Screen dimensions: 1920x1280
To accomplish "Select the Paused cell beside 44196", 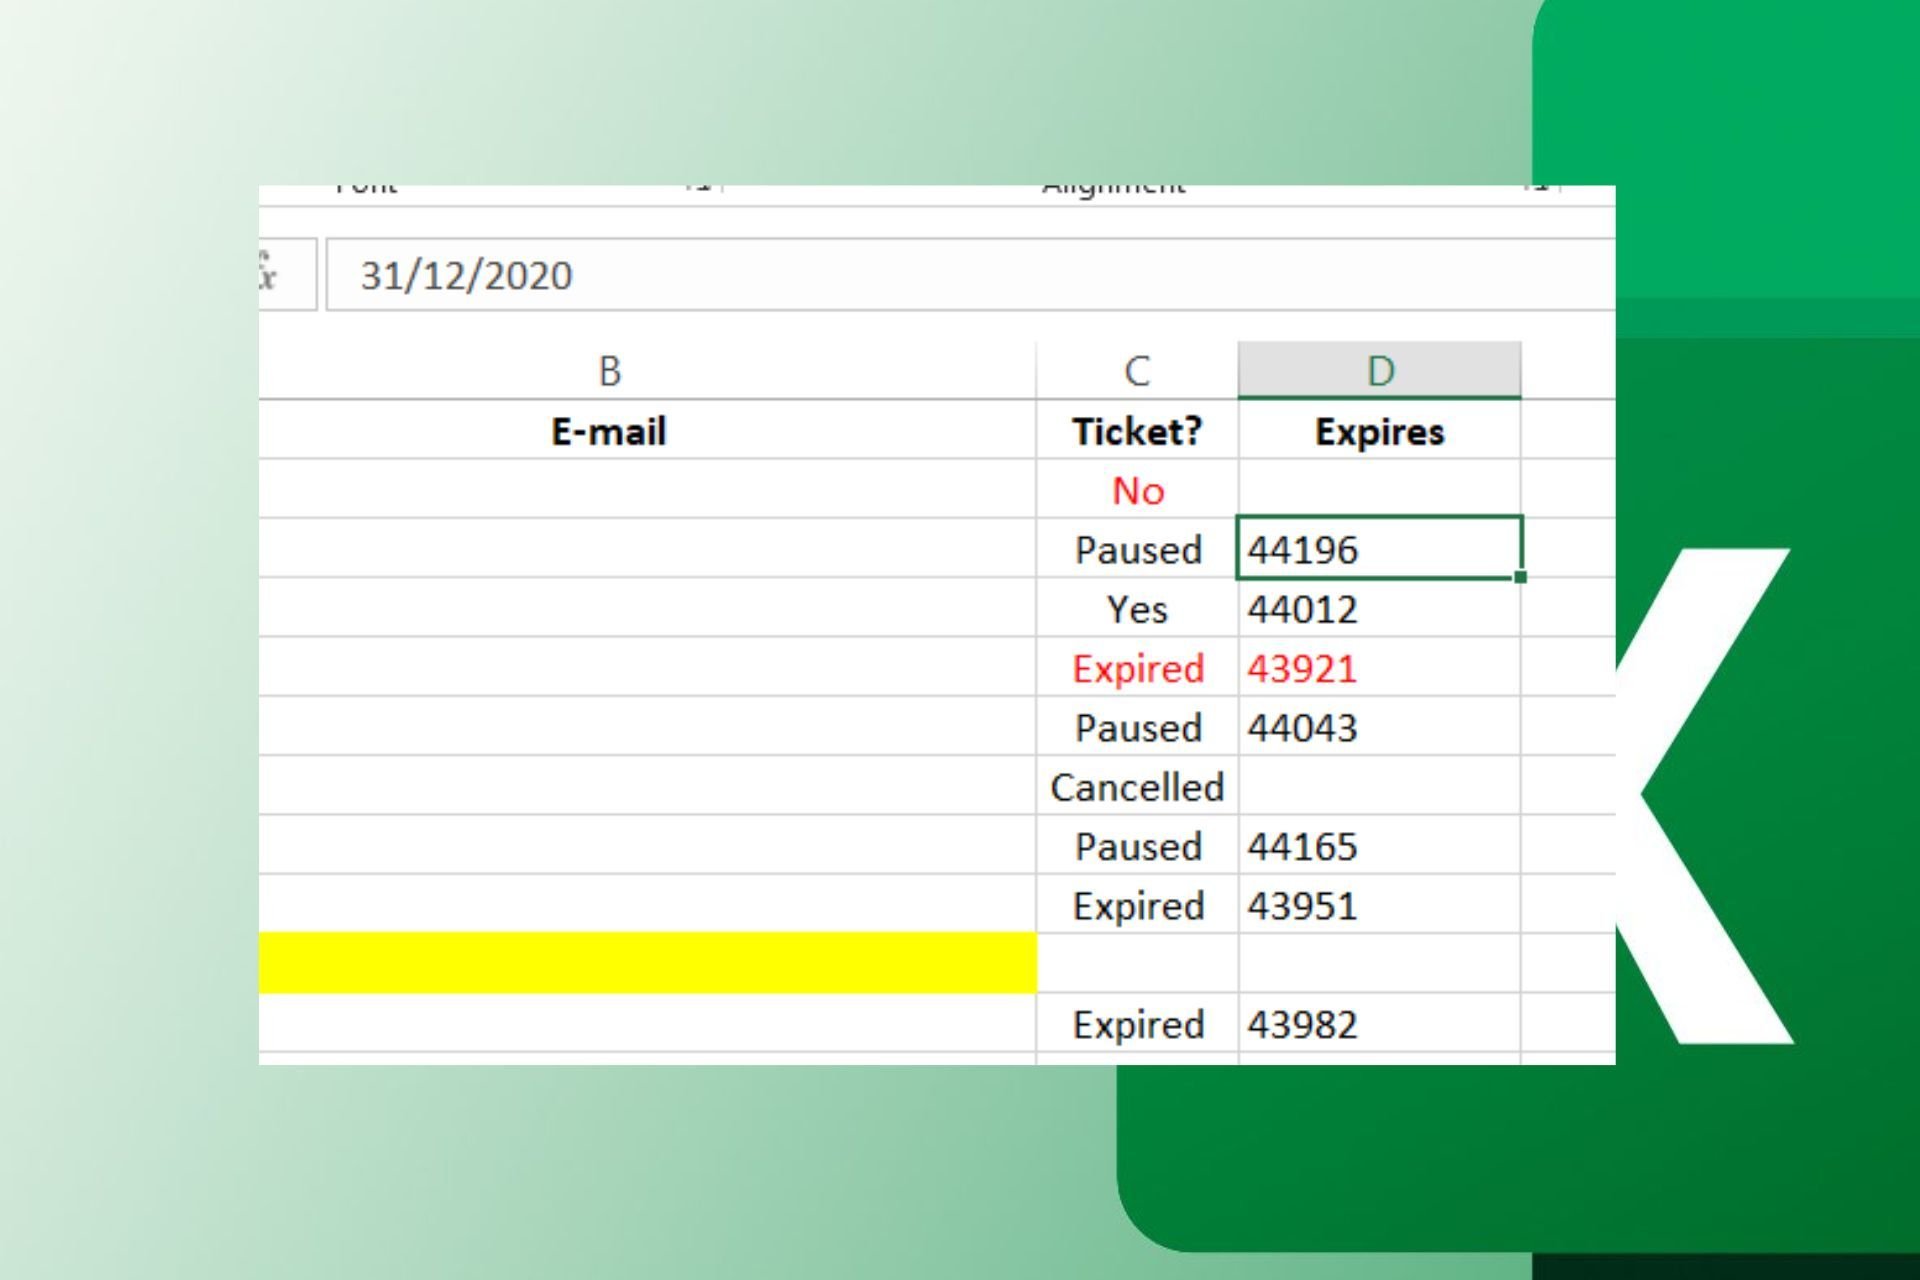I will click(x=1137, y=549).
